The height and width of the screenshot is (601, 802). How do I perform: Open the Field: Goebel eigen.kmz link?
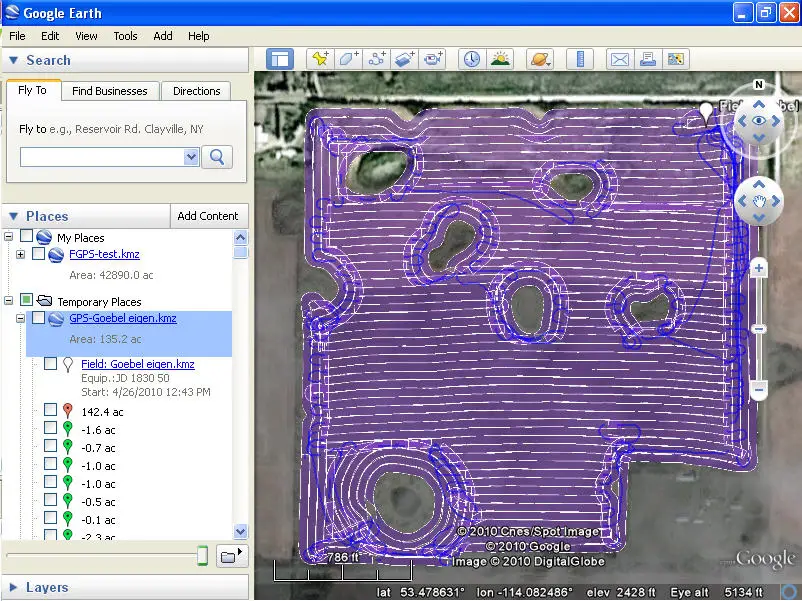pos(138,364)
